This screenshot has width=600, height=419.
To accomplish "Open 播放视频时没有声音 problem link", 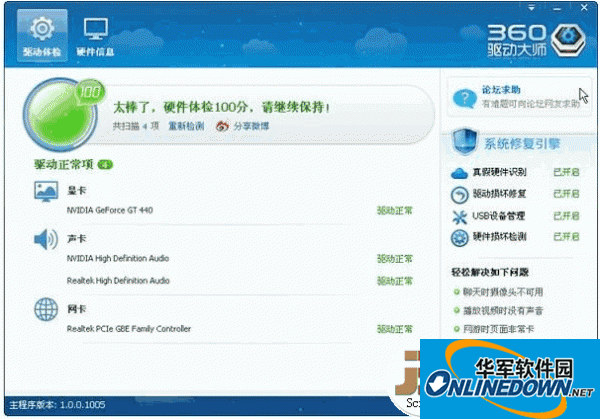I will [503, 310].
